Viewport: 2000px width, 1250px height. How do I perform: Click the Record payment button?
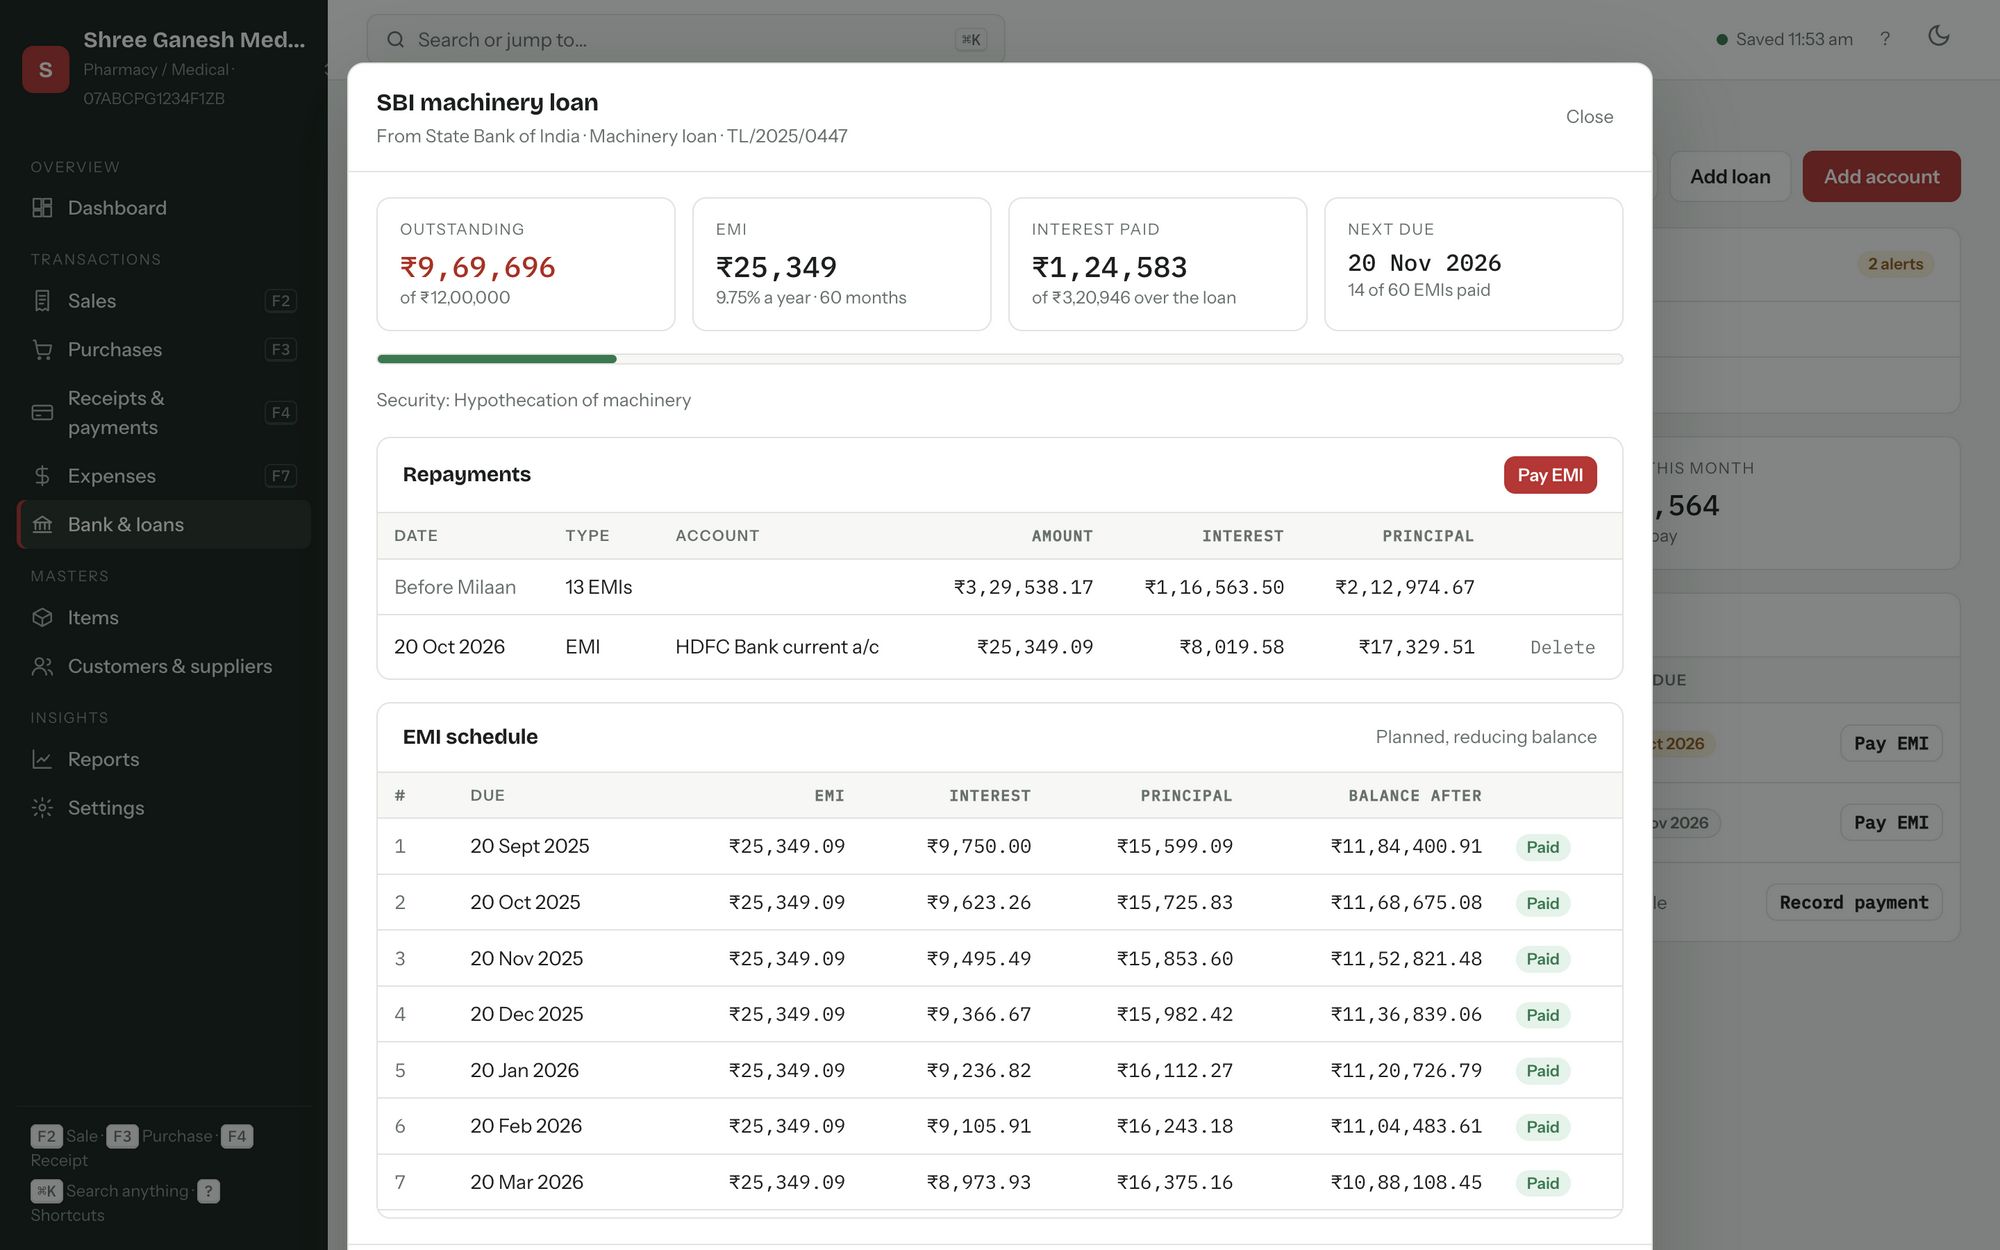(x=1853, y=902)
